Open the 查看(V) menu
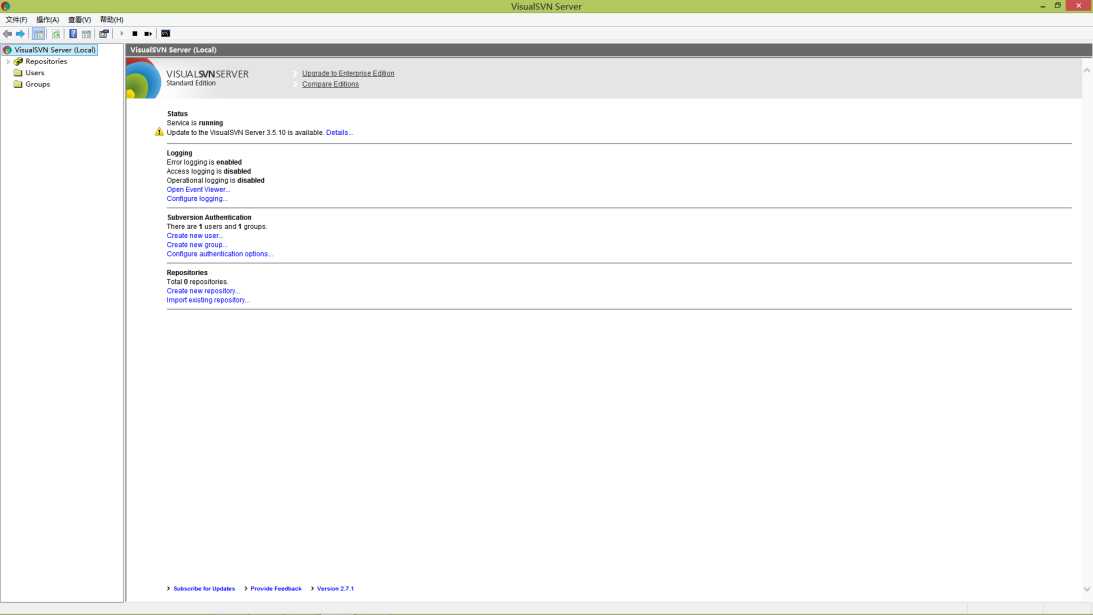Image resolution: width=1093 pixels, height=615 pixels. [79, 20]
